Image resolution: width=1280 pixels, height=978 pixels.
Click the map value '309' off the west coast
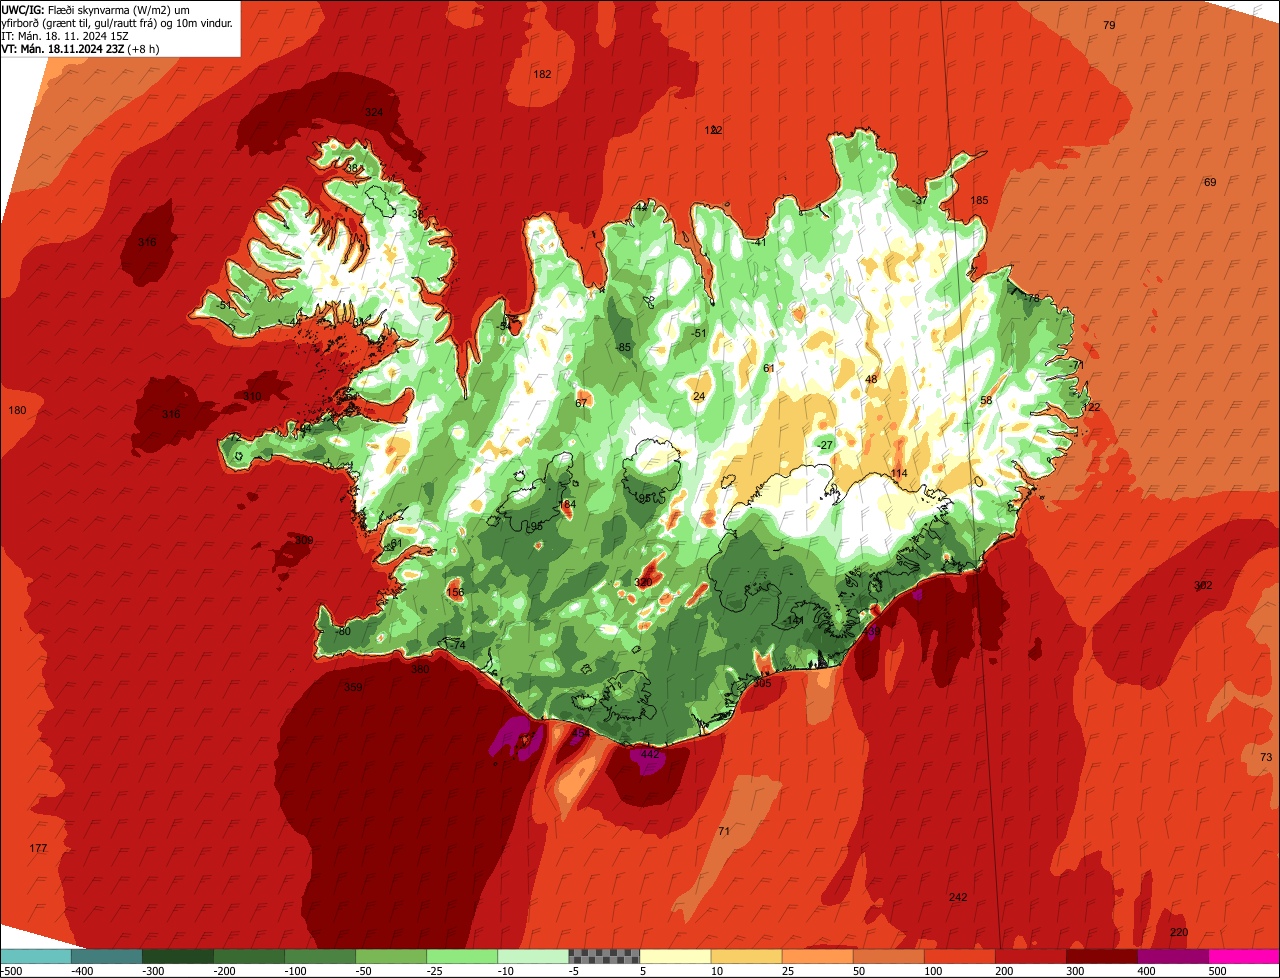tap(304, 540)
